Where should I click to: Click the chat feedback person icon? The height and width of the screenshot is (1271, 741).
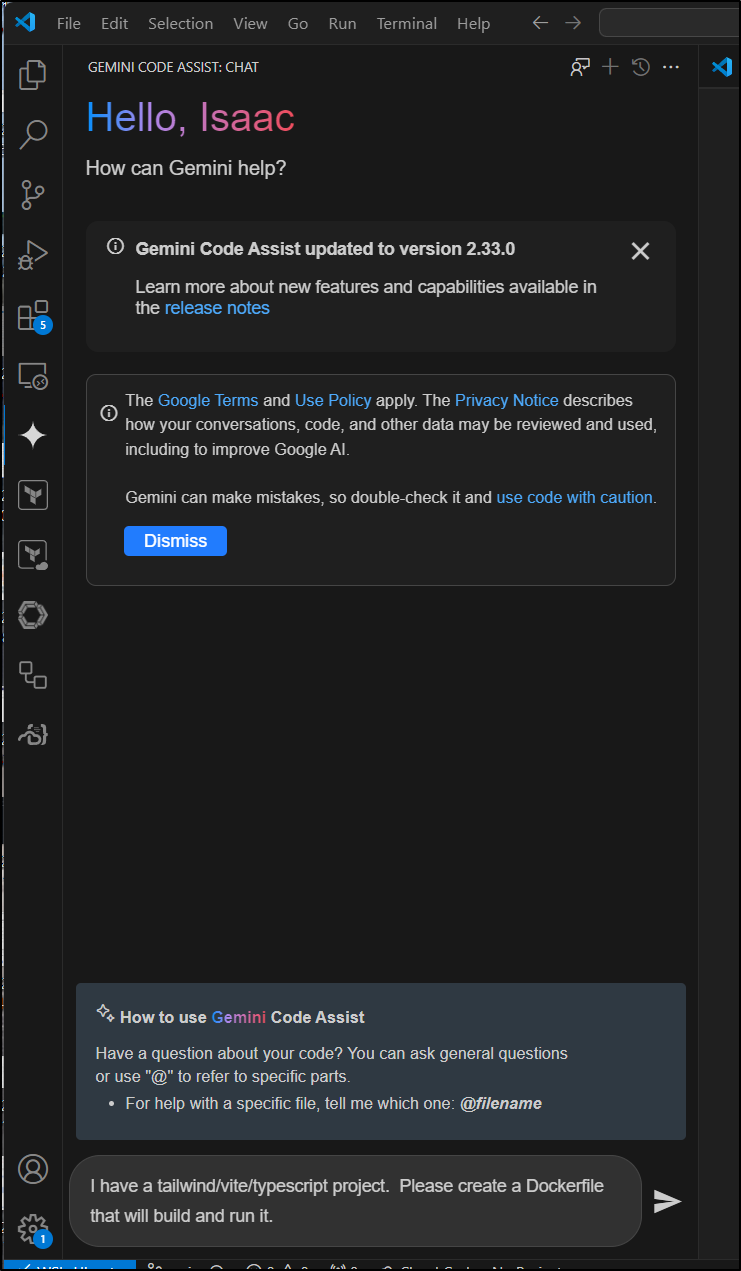(x=580, y=67)
